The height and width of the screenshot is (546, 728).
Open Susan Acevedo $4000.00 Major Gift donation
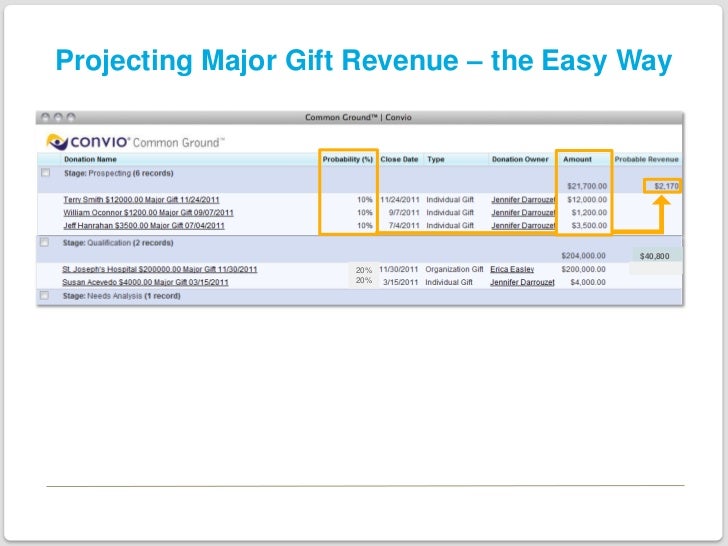(145, 282)
